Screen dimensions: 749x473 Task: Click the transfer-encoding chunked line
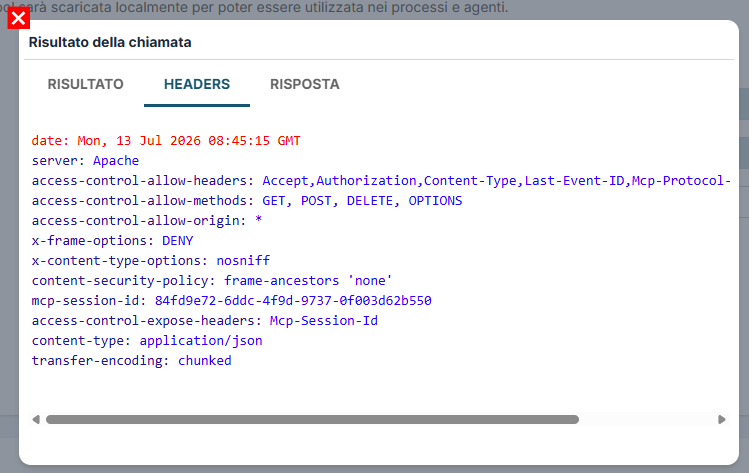click(x=132, y=361)
